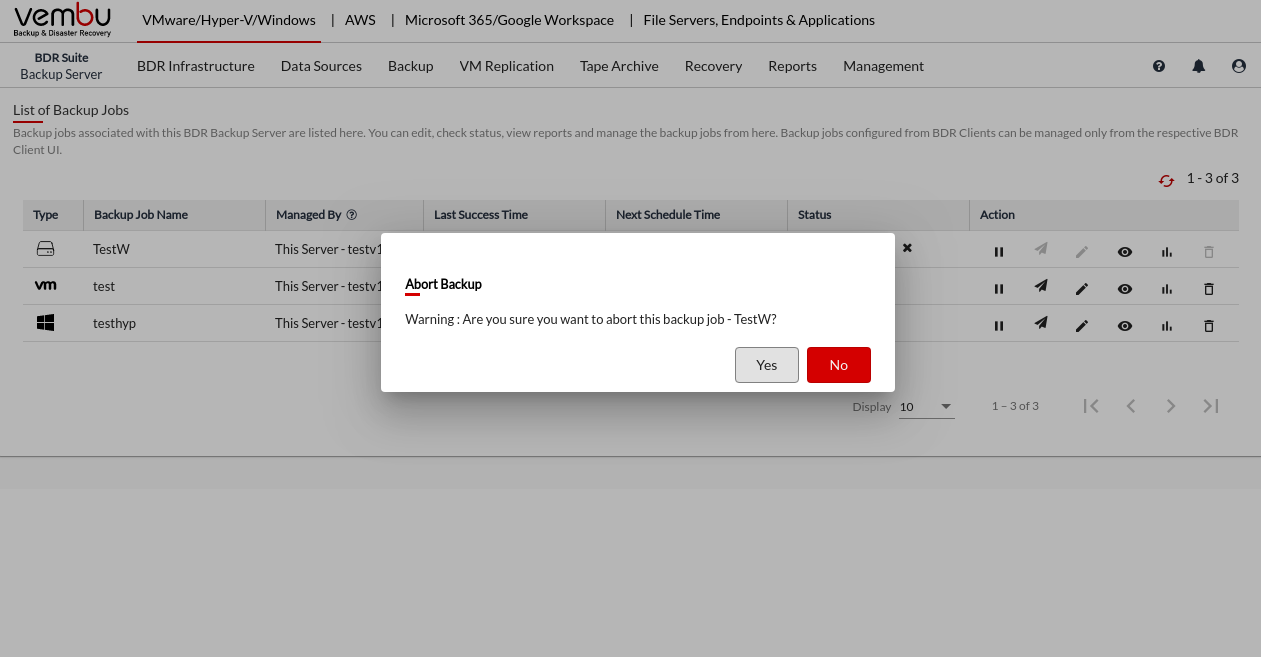Delete the test backup job
This screenshot has height=657, width=1261.
1208,289
